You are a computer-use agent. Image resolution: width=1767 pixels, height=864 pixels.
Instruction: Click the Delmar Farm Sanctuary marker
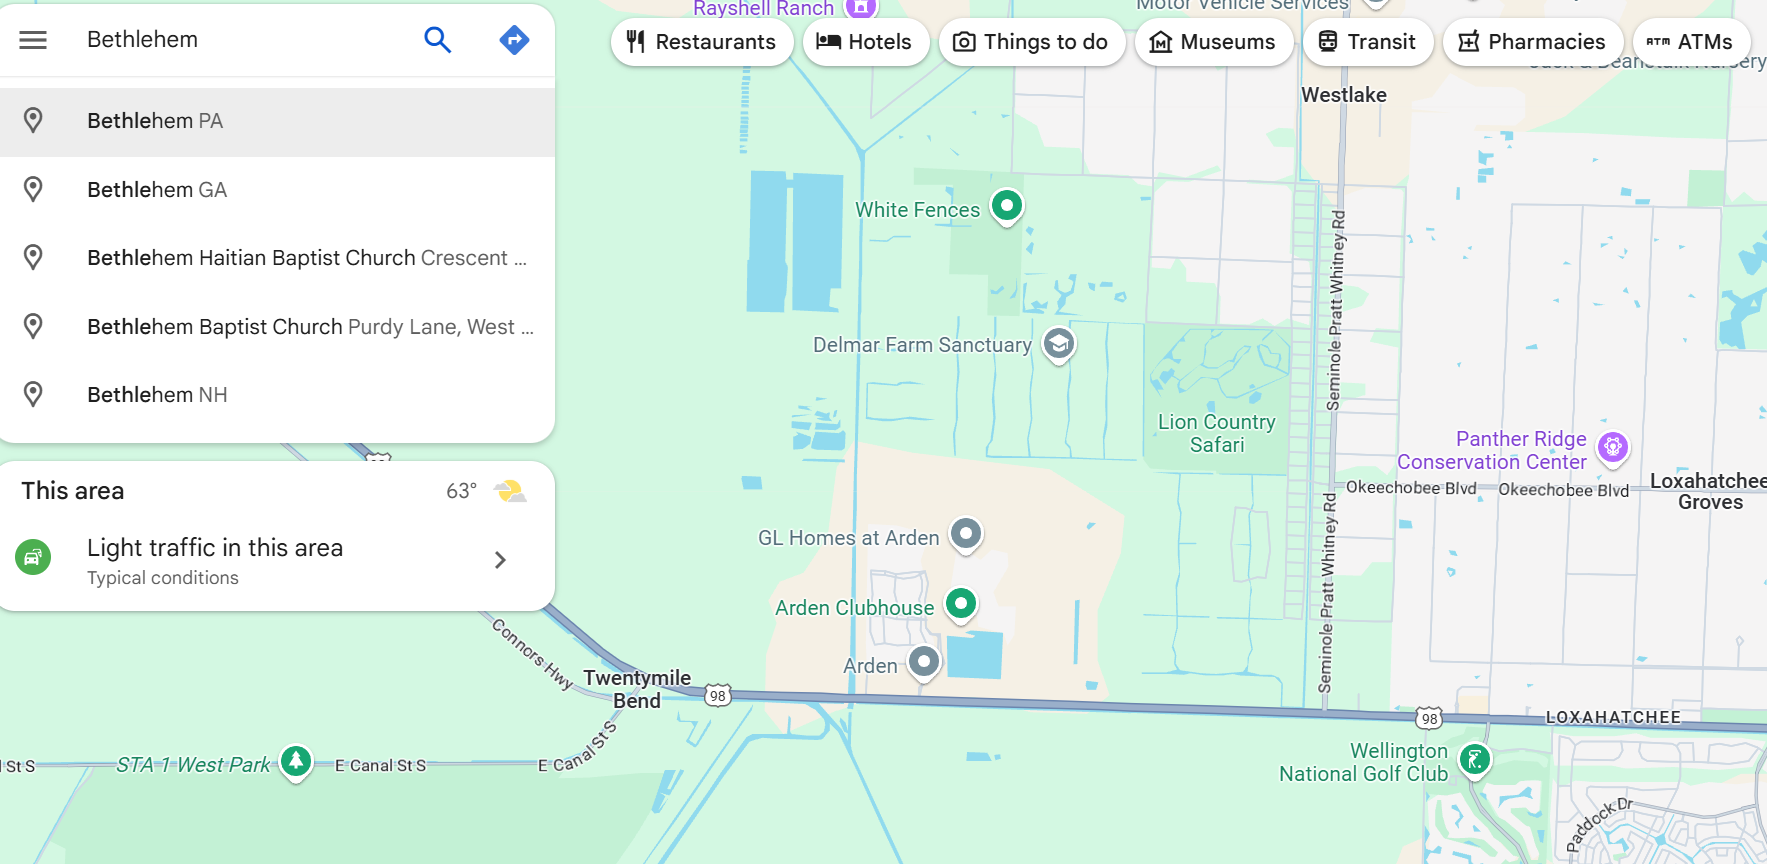pos(1059,345)
